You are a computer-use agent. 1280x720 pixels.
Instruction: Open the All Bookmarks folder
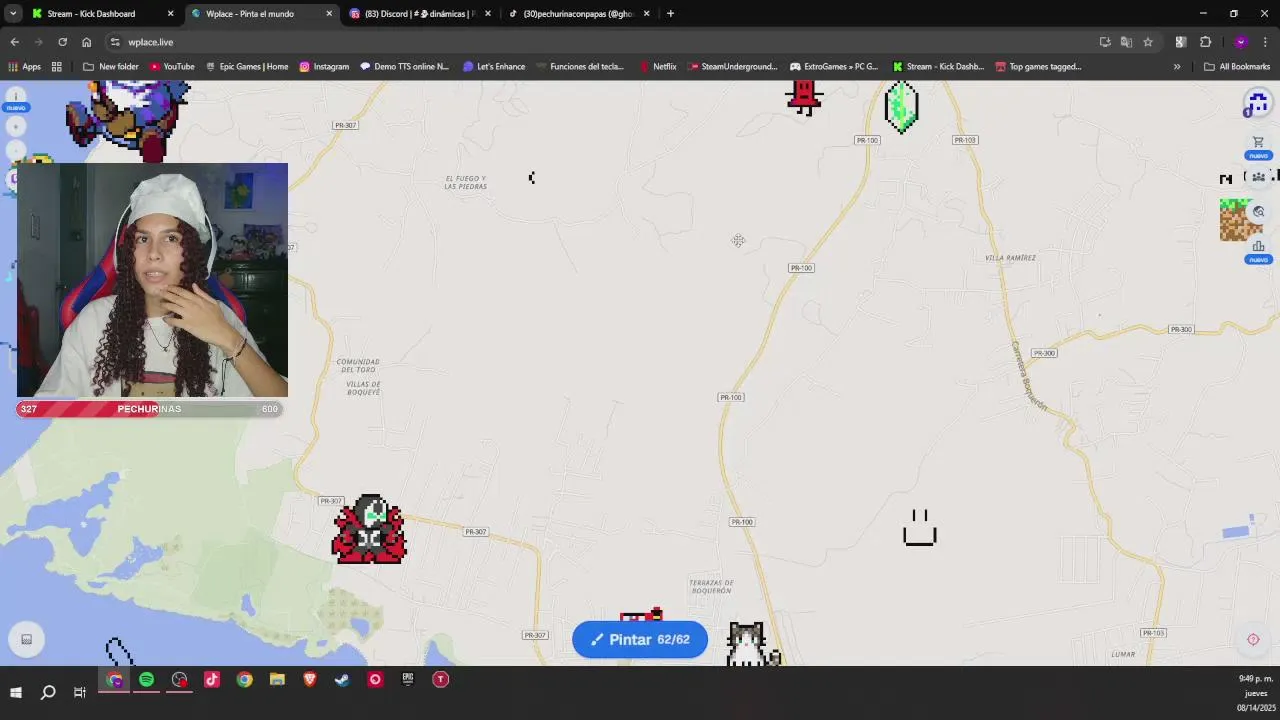point(1237,67)
